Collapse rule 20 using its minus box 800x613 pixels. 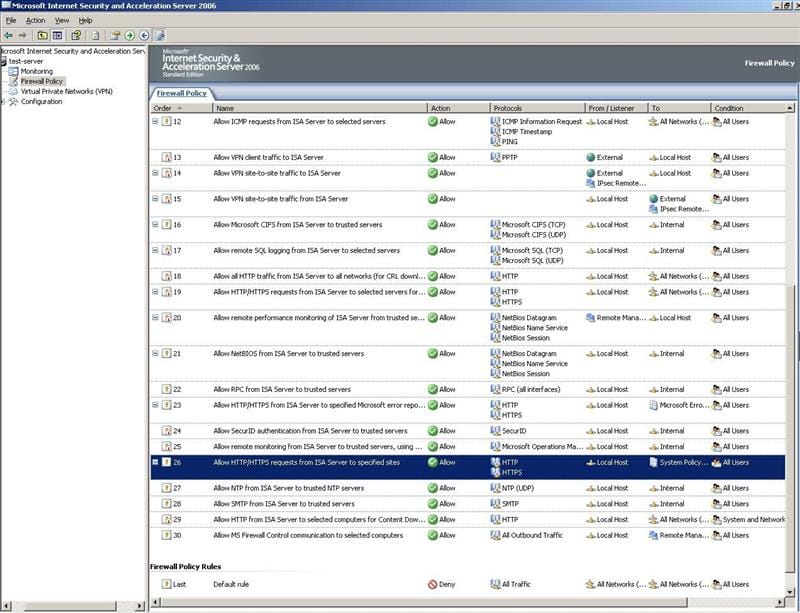coord(155,317)
